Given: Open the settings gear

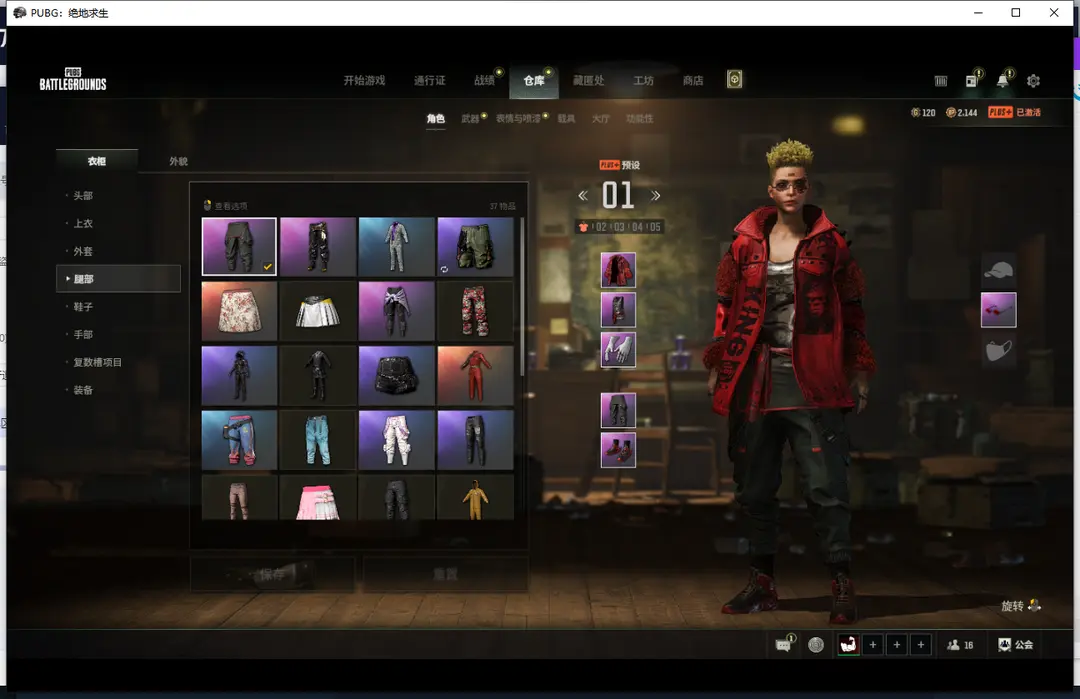Looking at the screenshot, I should (x=1033, y=81).
